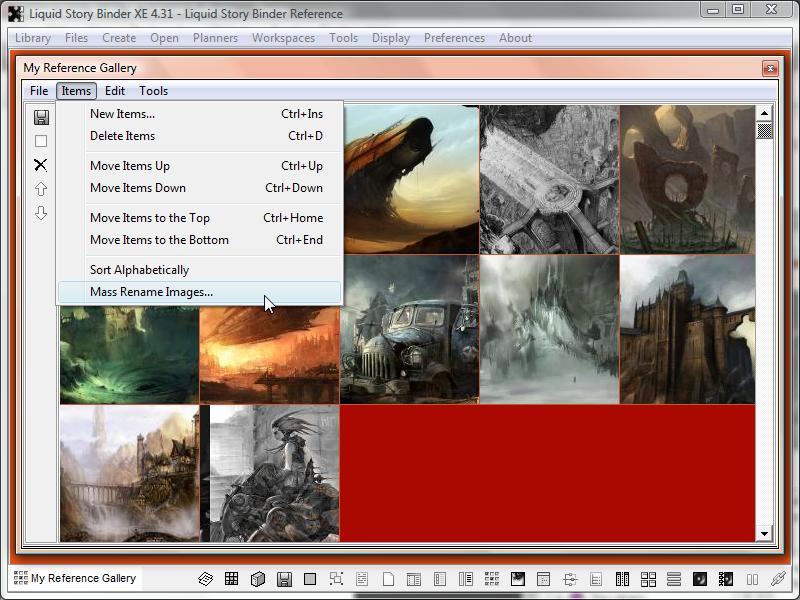Choose New Items from the Items menu
This screenshot has width=800, height=600.
click(x=122, y=114)
